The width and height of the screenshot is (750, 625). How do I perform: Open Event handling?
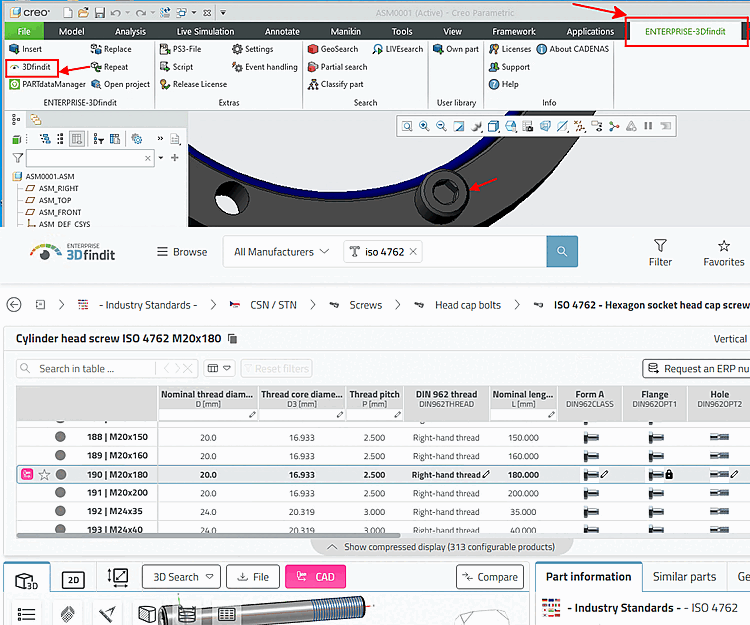[x=265, y=67]
